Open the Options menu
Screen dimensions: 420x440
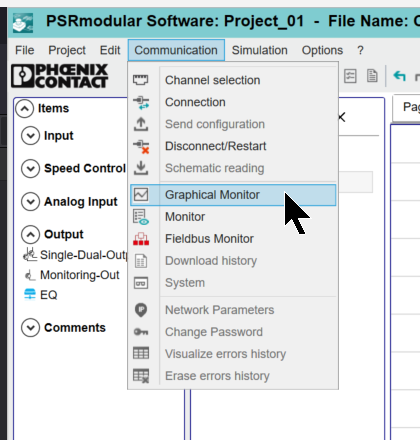[322, 50]
